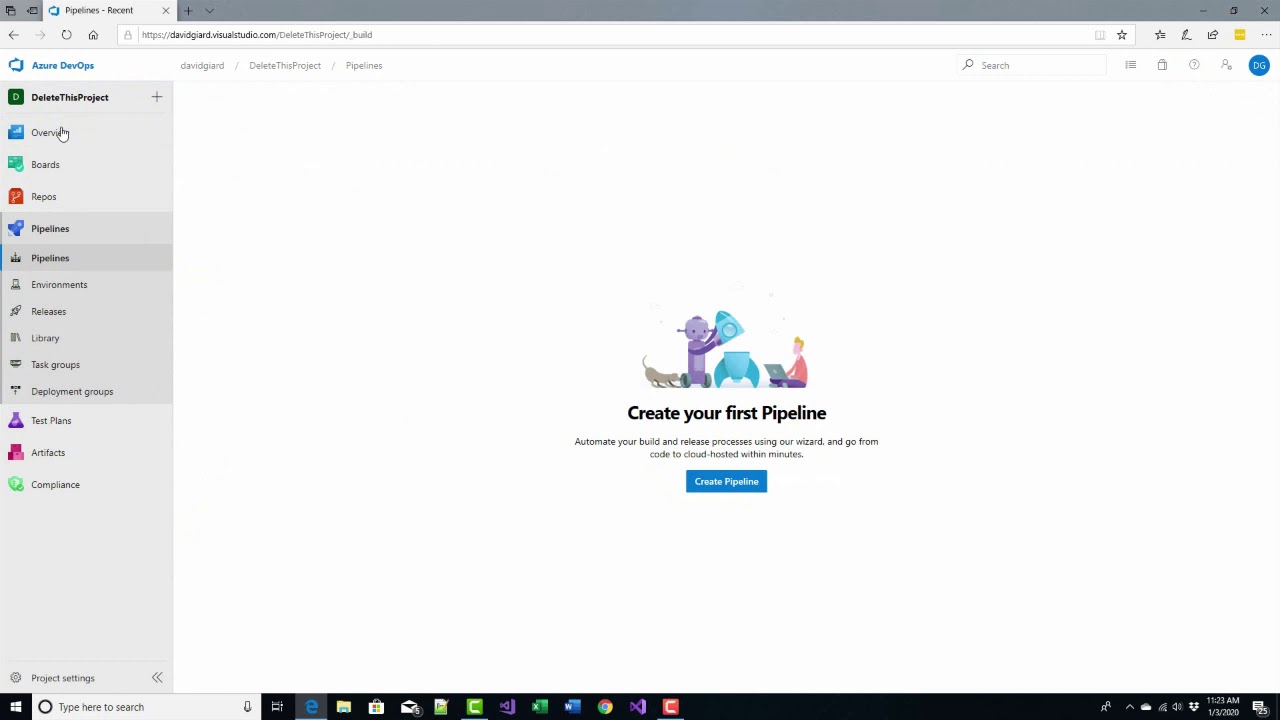Select the top-level Pipelines hub
This screenshot has height=720, width=1280.
(x=86, y=228)
